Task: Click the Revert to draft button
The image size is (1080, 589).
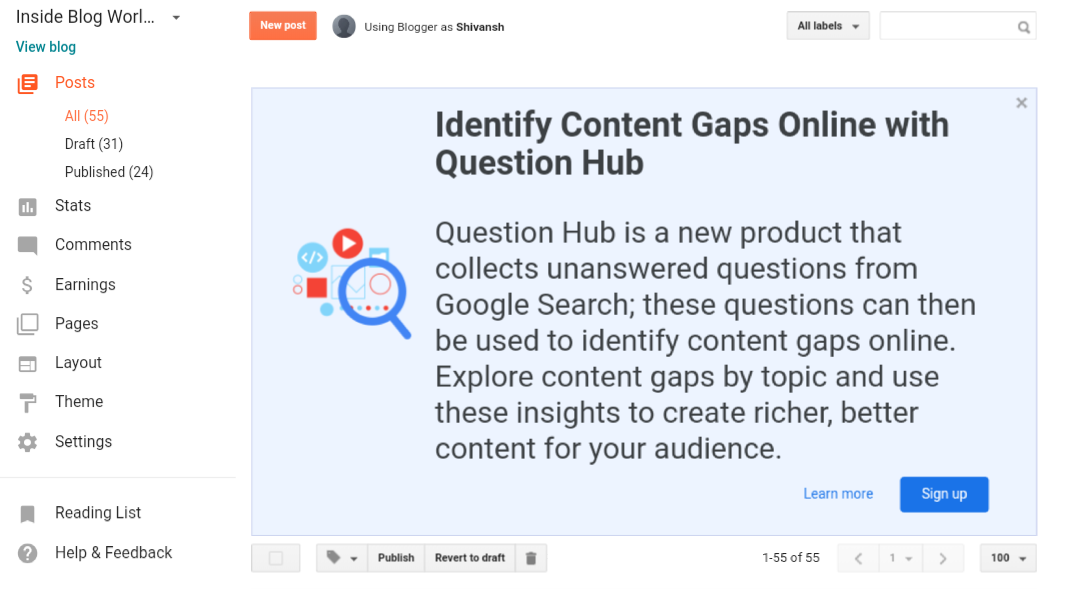Action: [x=470, y=558]
